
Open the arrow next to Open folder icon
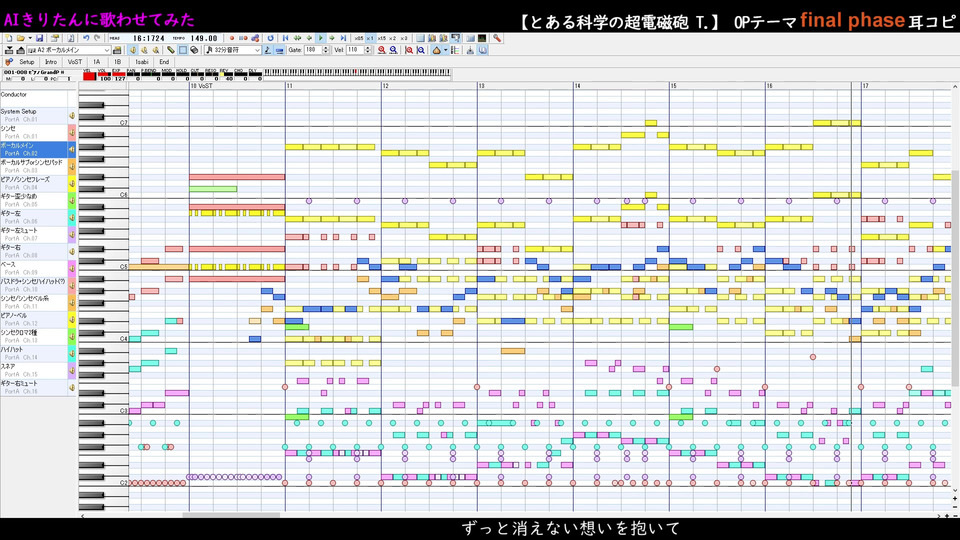(30, 38)
